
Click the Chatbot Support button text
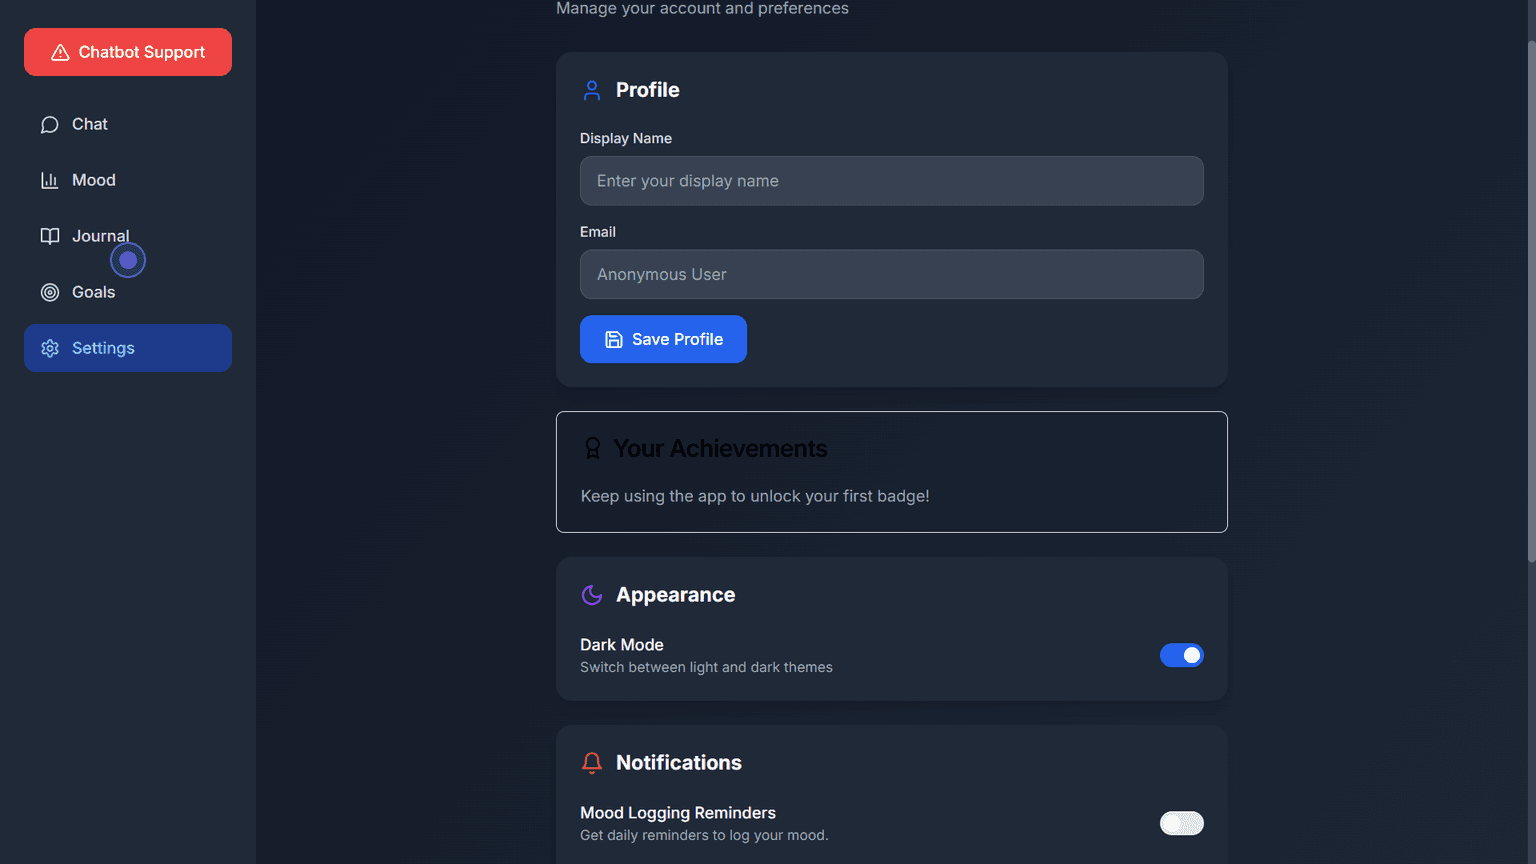pos(142,52)
